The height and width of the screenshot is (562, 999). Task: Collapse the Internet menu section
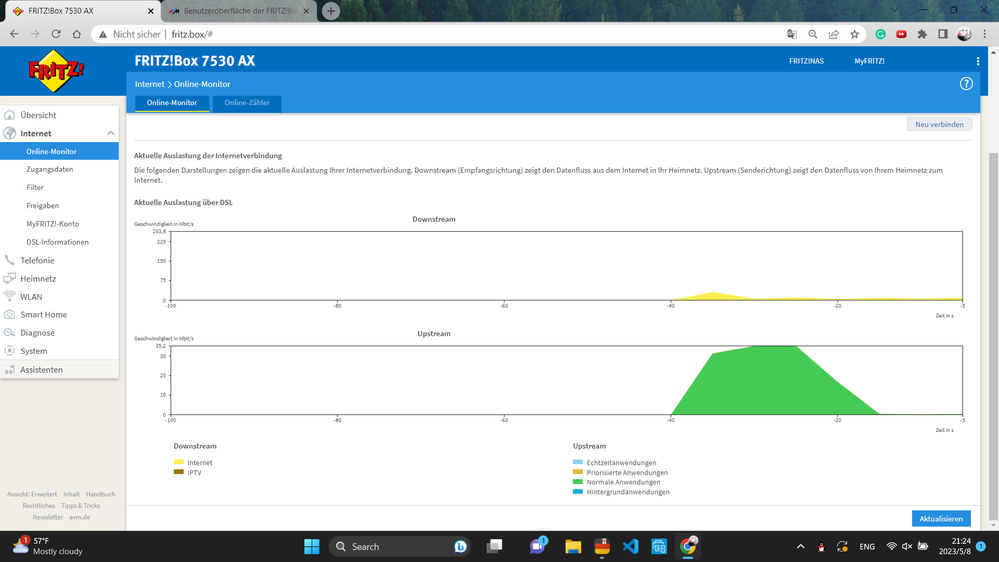[x=110, y=133]
